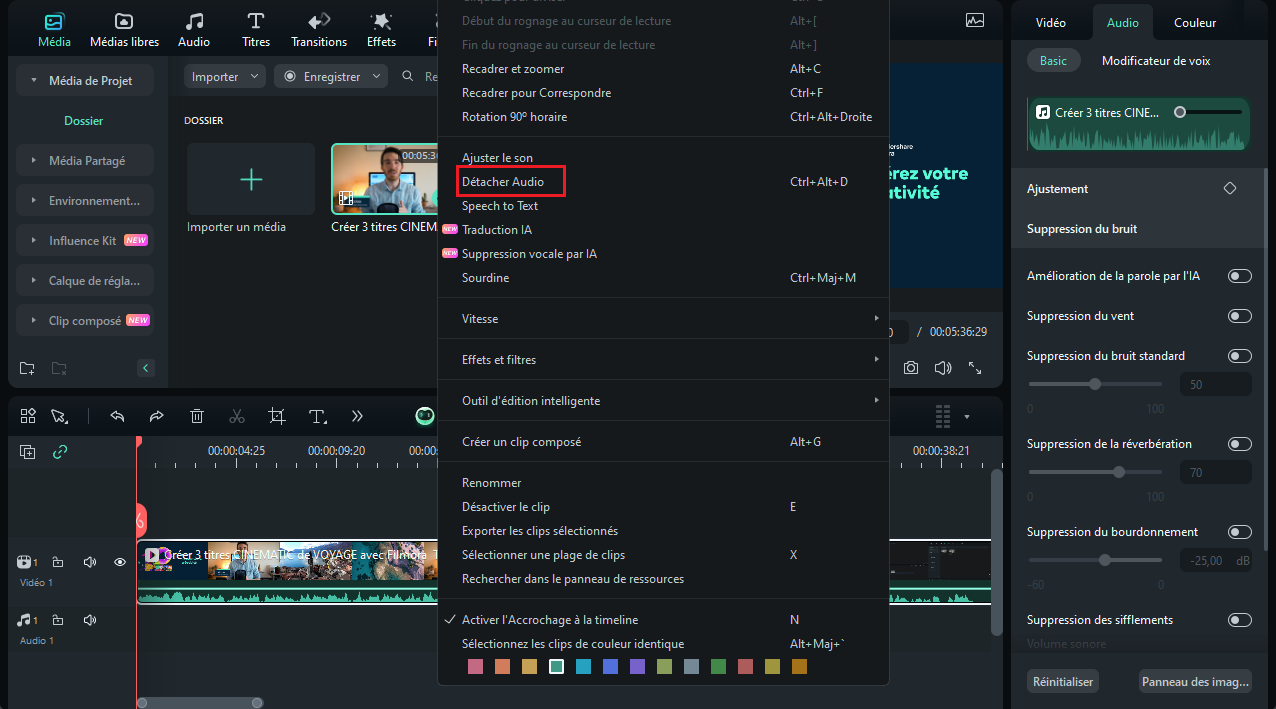Open the Titres panel
The image size is (1276, 709).
[256, 30]
